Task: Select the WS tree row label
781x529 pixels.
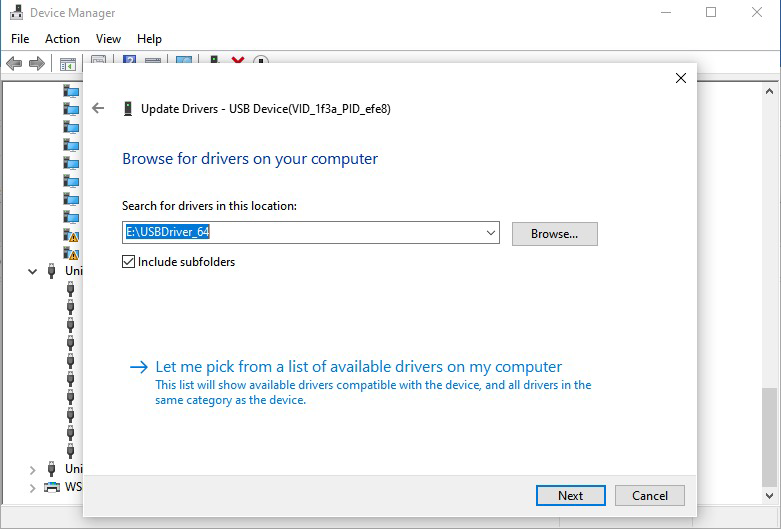Action: click(73, 487)
